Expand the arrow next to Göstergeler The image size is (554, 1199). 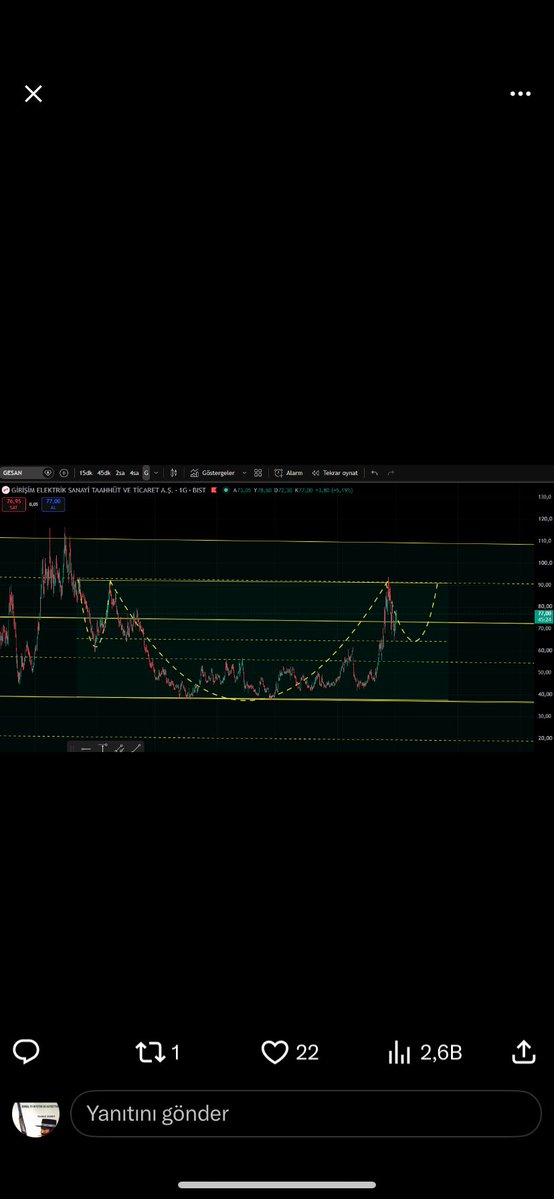coord(244,473)
